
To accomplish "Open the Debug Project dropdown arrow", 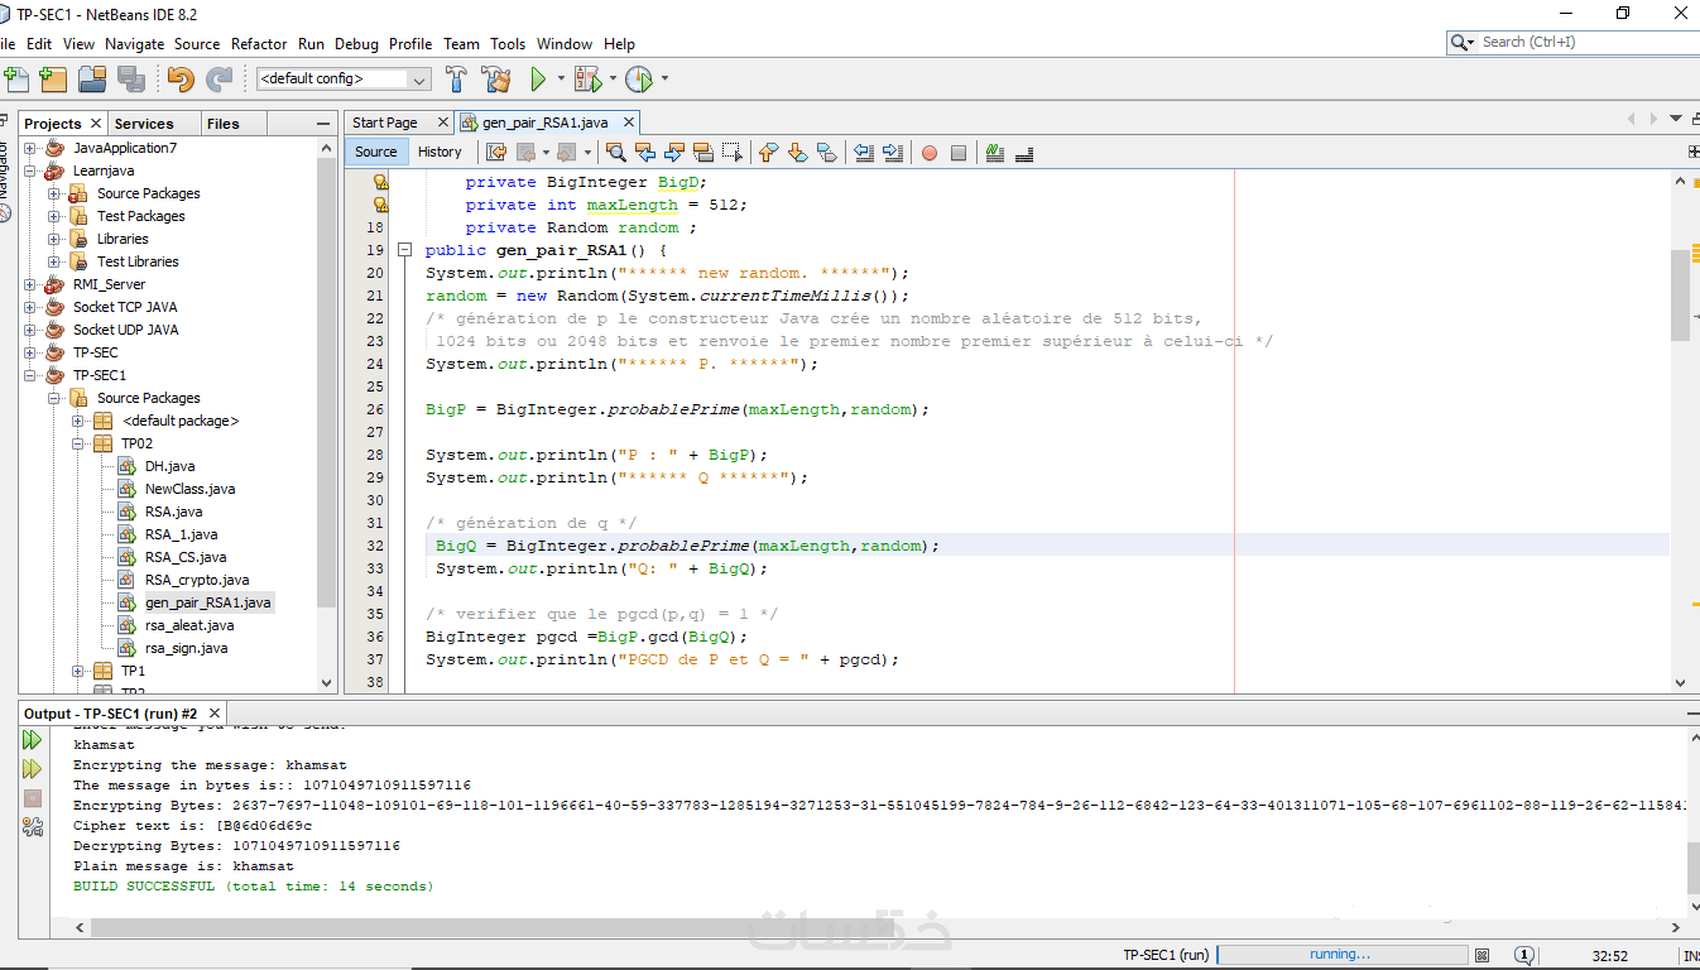I will coord(613,78).
